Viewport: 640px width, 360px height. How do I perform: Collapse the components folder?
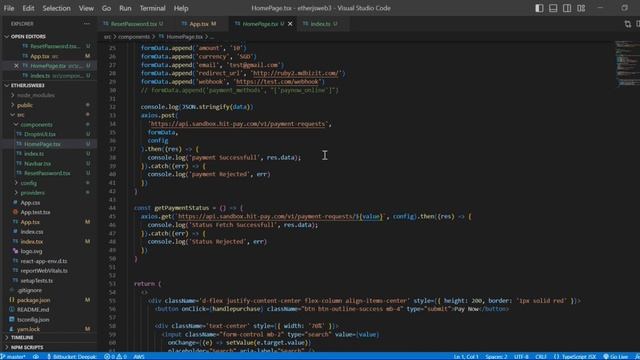point(36,124)
